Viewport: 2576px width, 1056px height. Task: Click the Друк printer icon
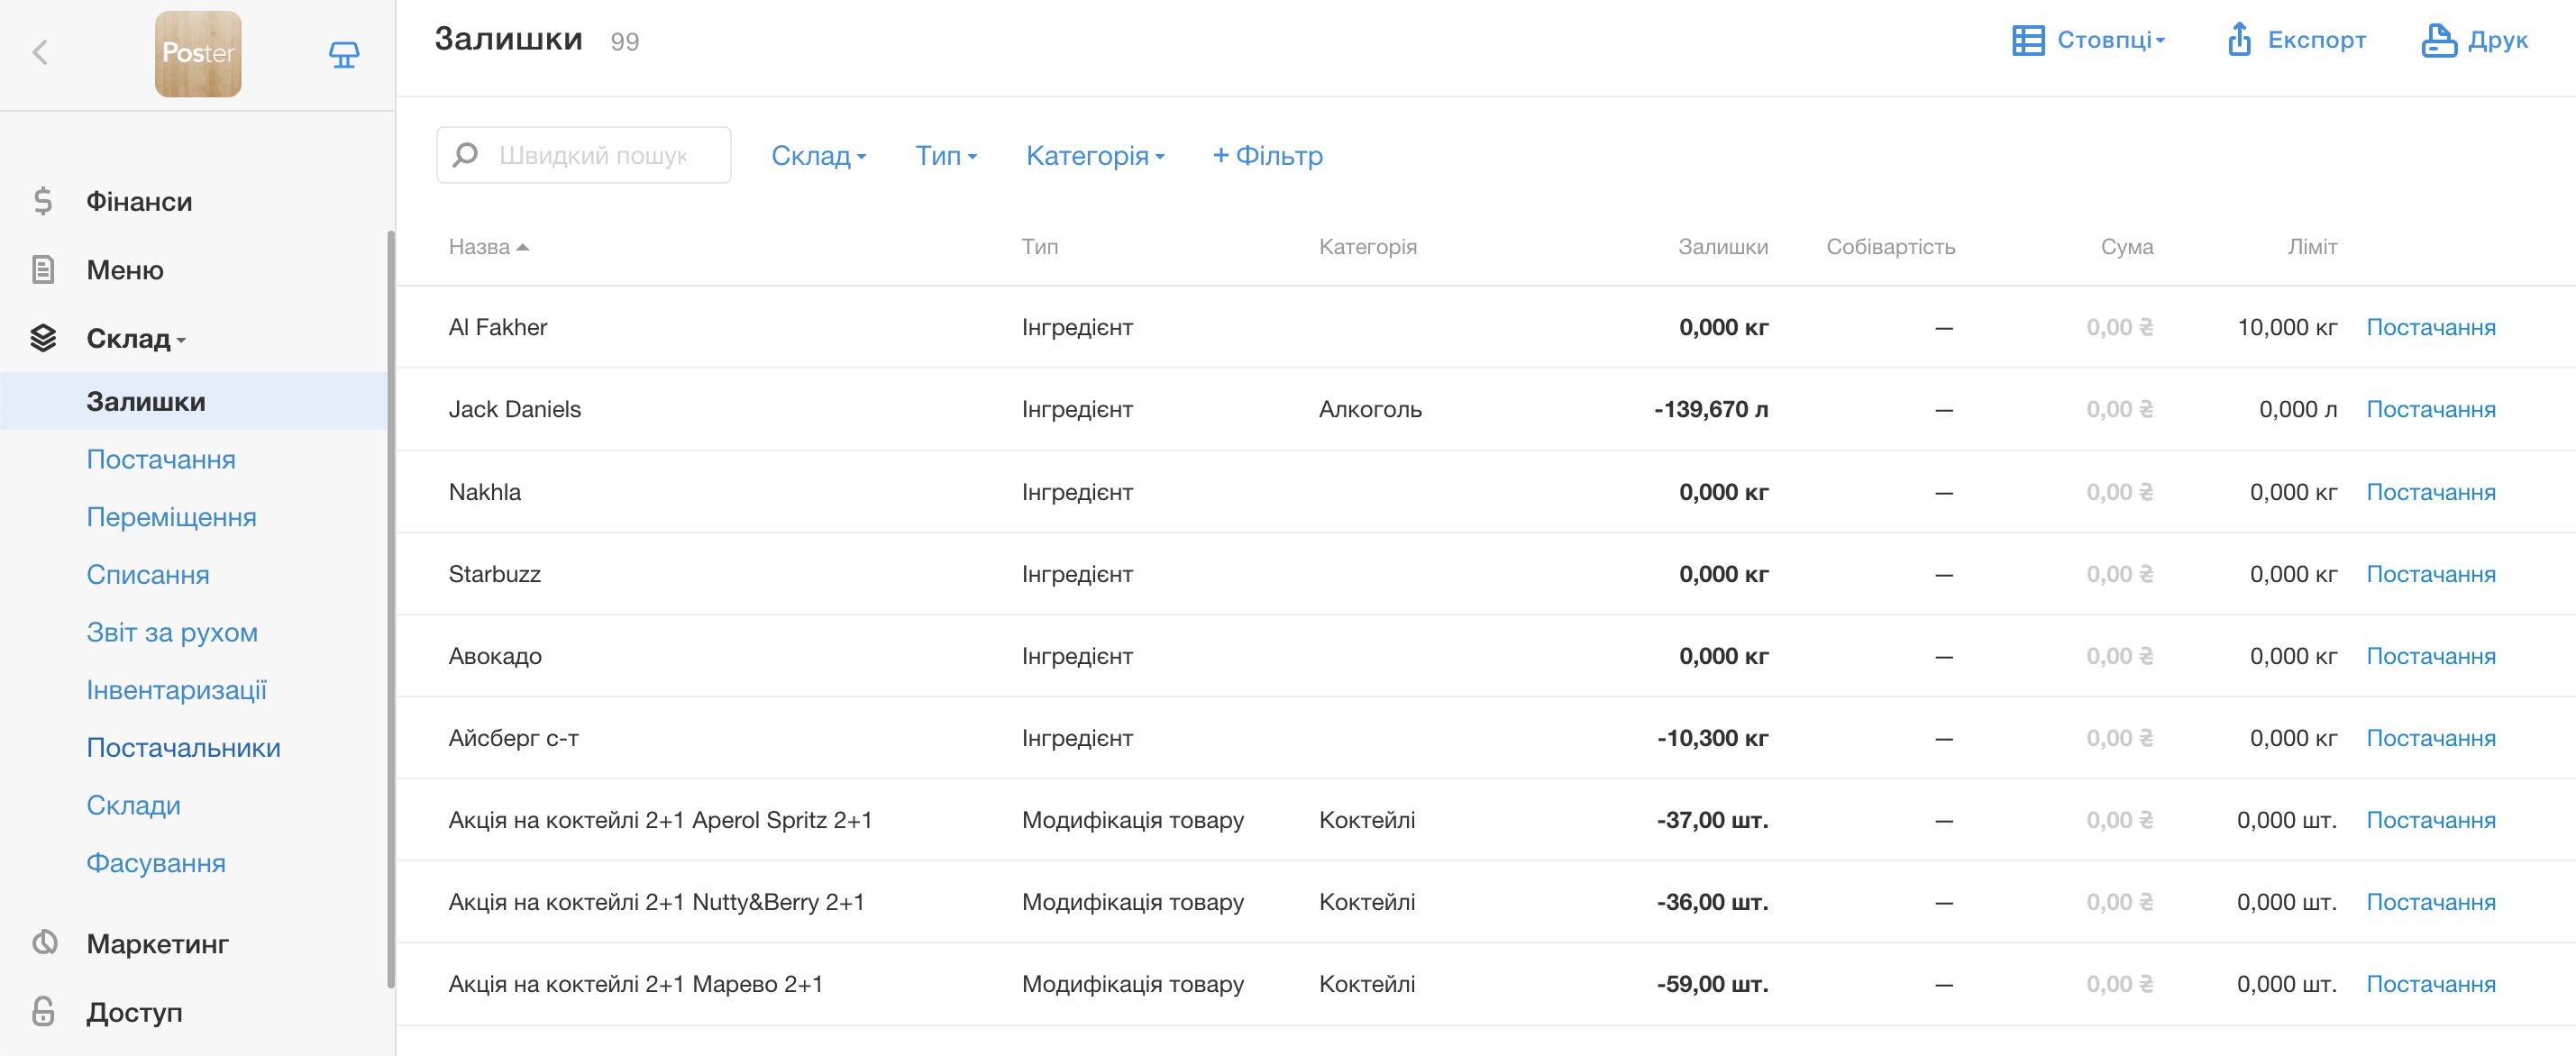[2438, 40]
